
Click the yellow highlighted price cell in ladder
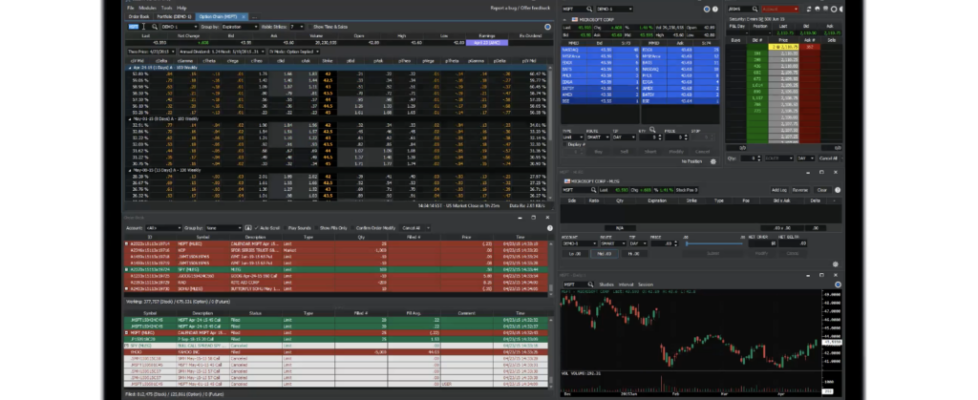[x=783, y=47]
